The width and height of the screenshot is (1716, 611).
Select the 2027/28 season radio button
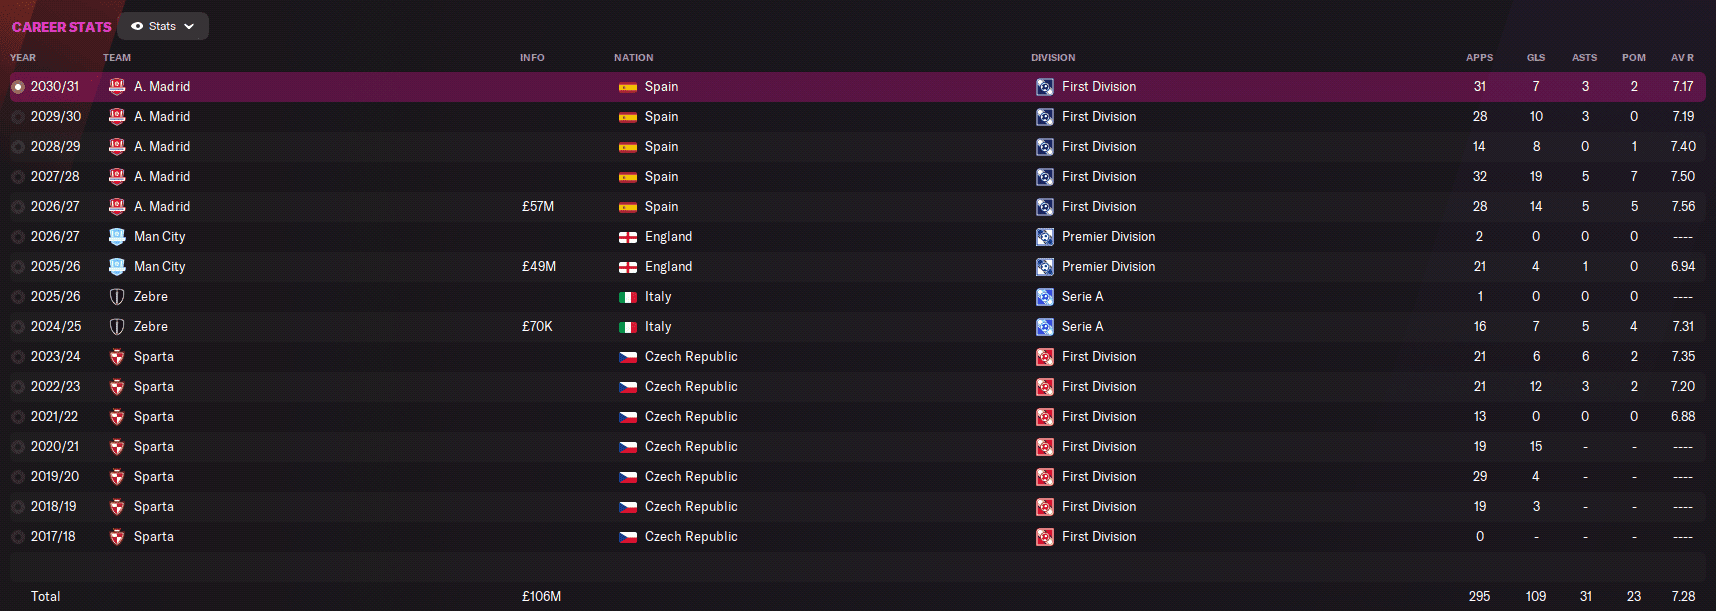(18, 177)
